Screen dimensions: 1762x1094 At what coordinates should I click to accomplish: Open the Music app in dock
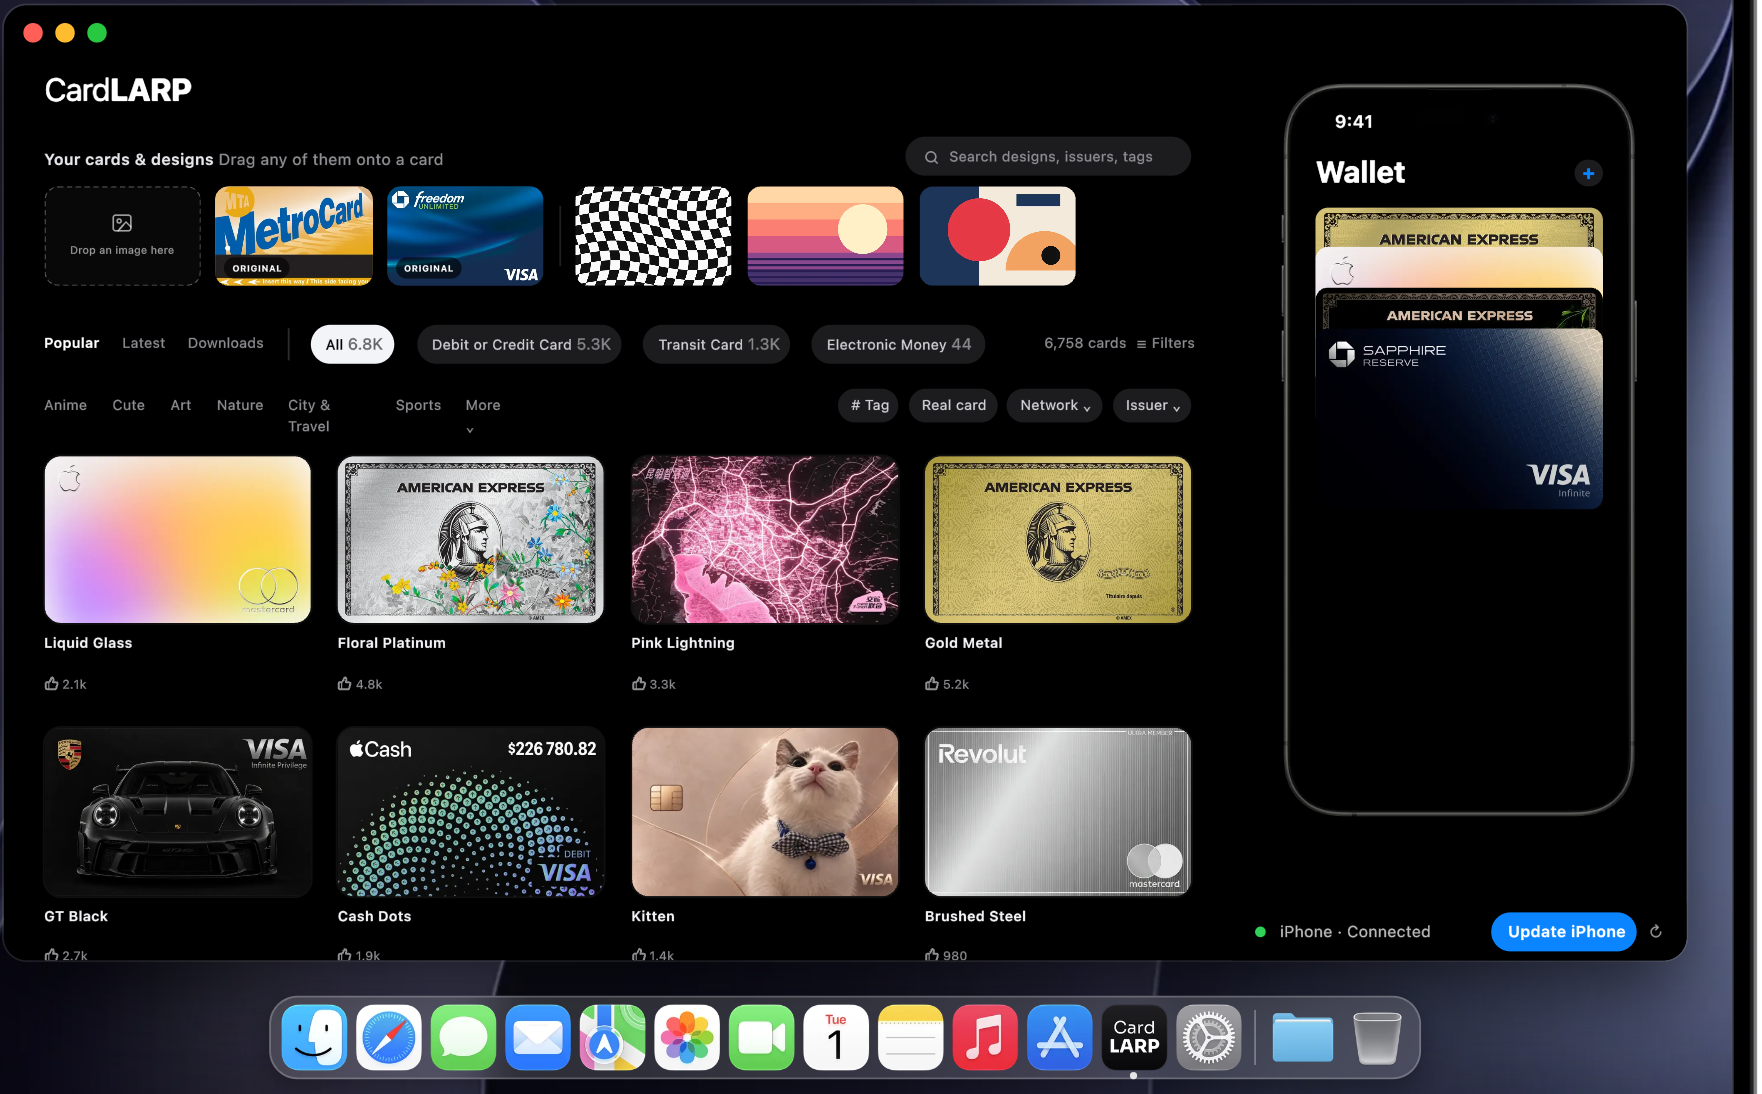point(985,1037)
